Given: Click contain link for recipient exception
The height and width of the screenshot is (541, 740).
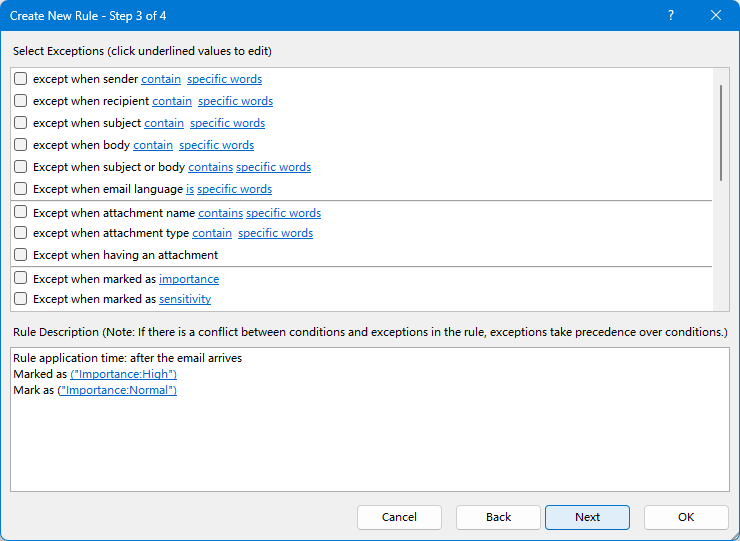Looking at the screenshot, I should point(172,101).
